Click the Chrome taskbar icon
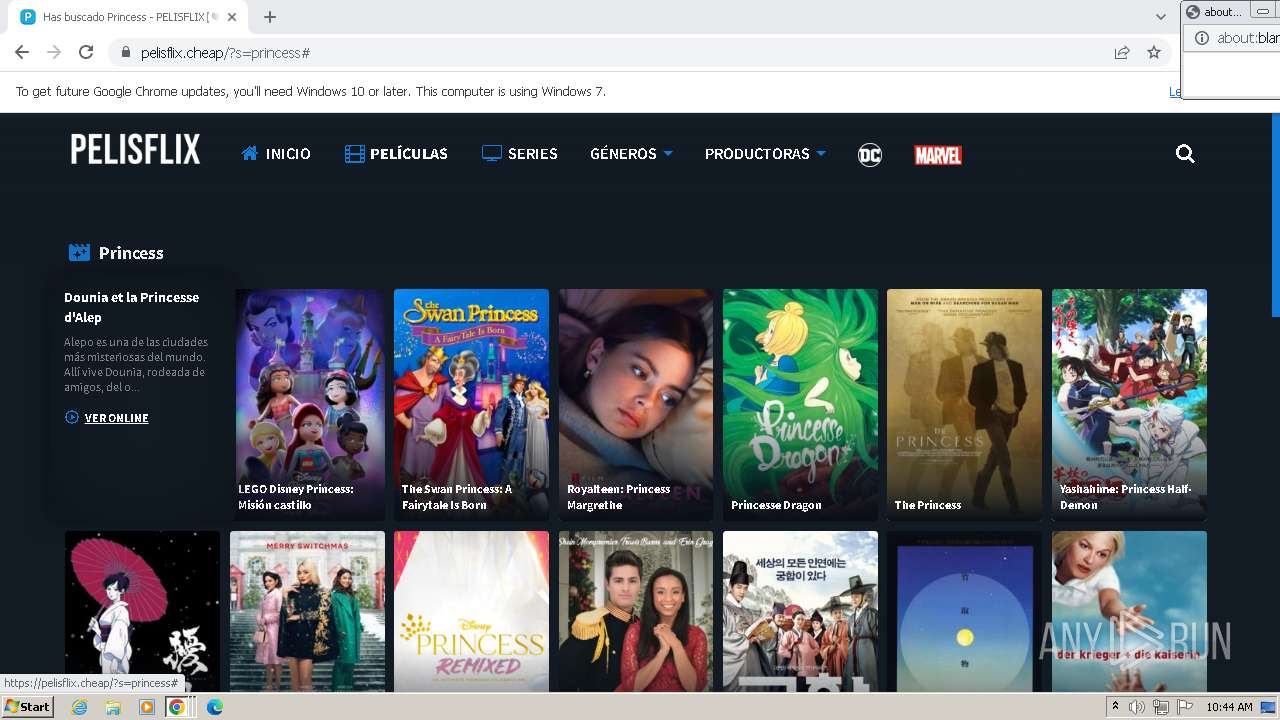The image size is (1280, 720). [177, 707]
